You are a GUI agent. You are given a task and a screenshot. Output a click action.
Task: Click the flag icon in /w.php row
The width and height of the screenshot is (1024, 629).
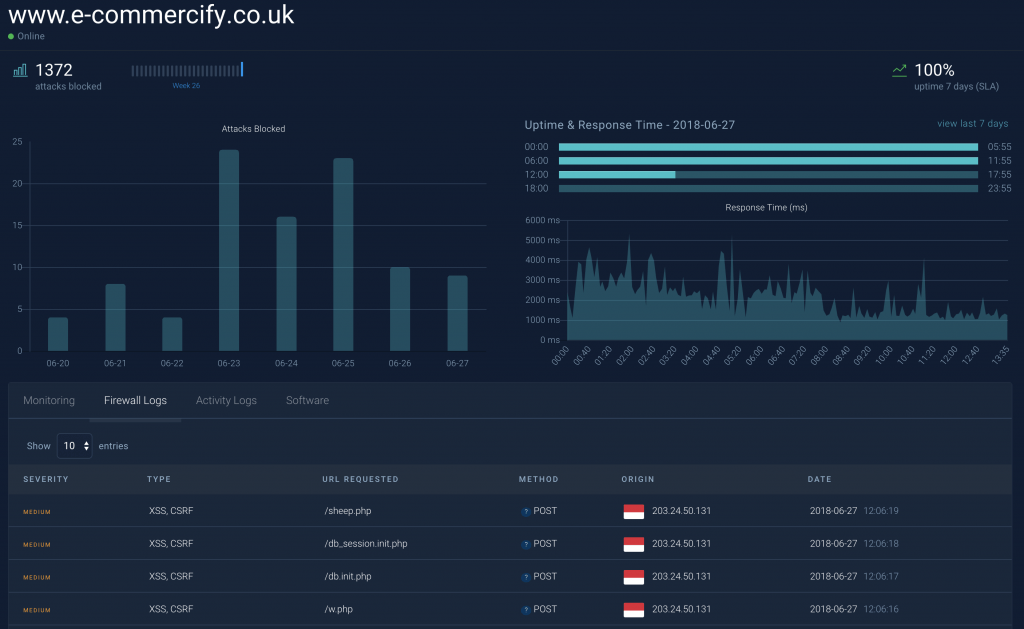click(x=633, y=609)
